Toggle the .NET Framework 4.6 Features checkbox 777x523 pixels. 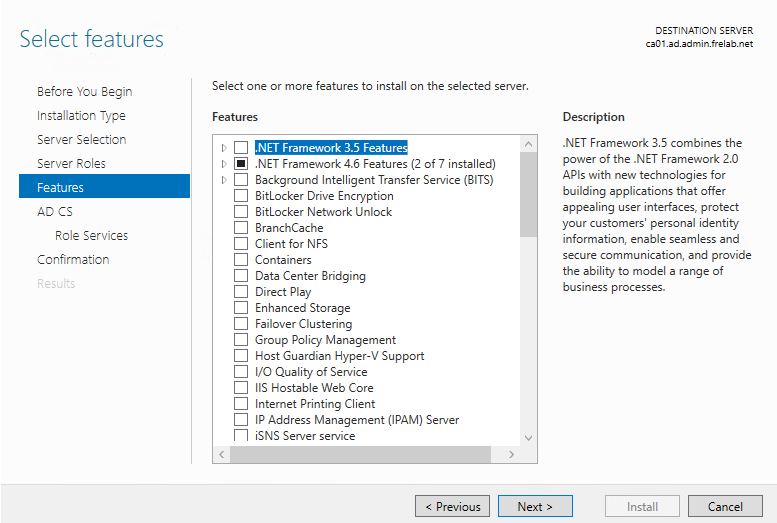pos(240,164)
